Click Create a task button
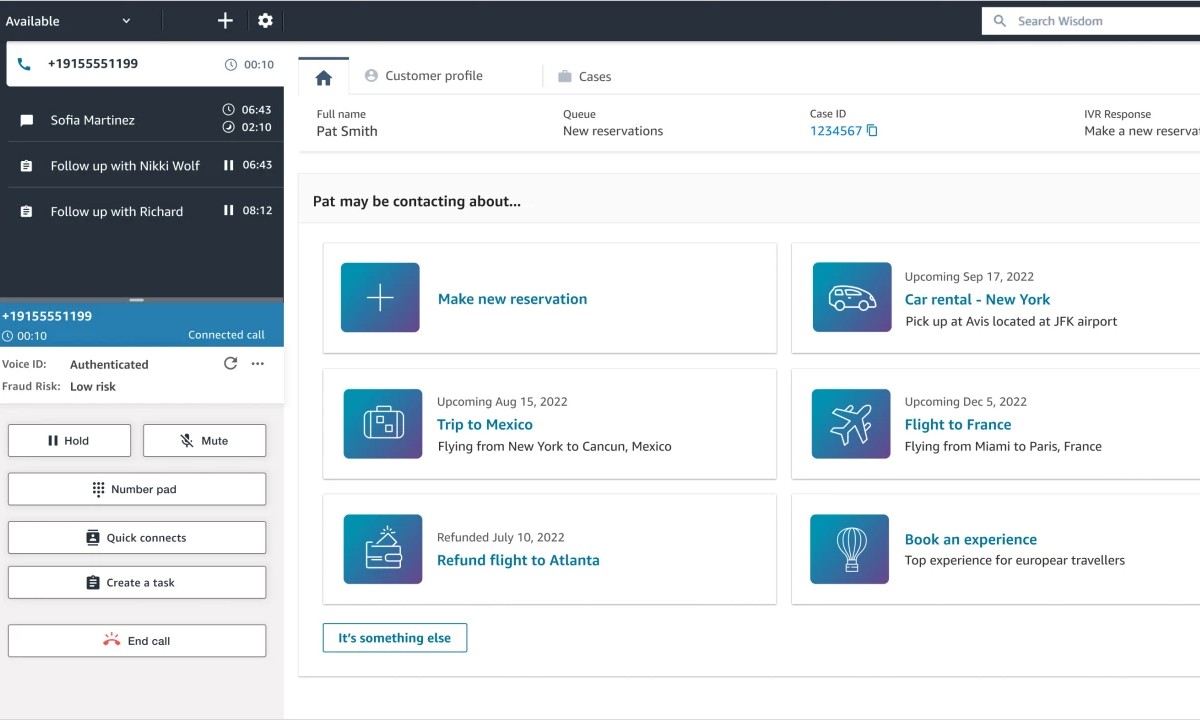 pyautogui.click(x=137, y=583)
